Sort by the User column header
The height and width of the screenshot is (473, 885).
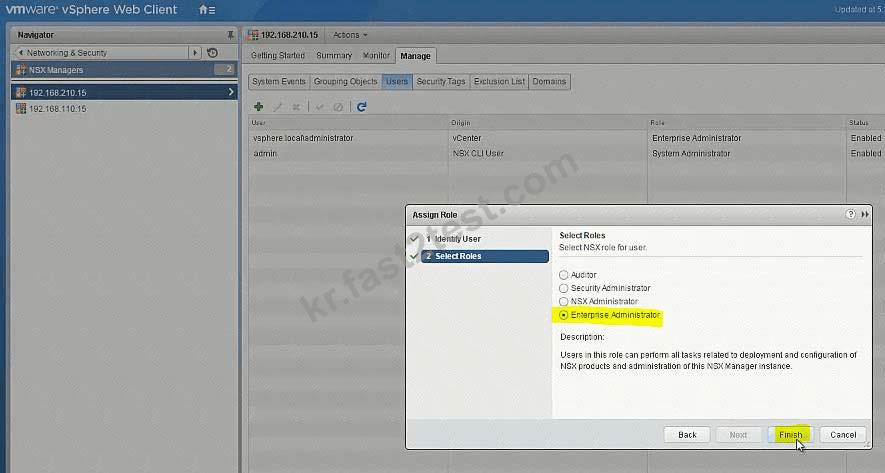tap(348, 122)
